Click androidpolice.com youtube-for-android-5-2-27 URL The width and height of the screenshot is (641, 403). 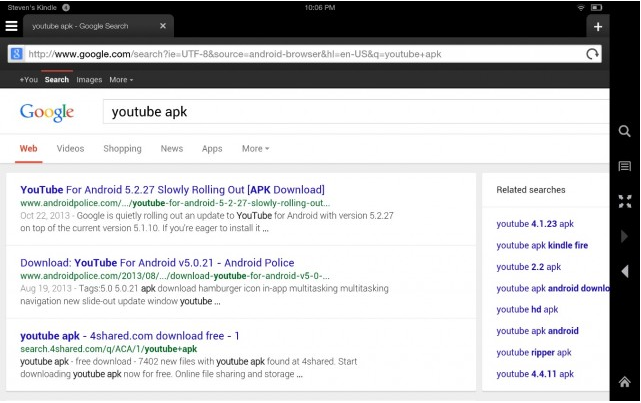point(175,203)
